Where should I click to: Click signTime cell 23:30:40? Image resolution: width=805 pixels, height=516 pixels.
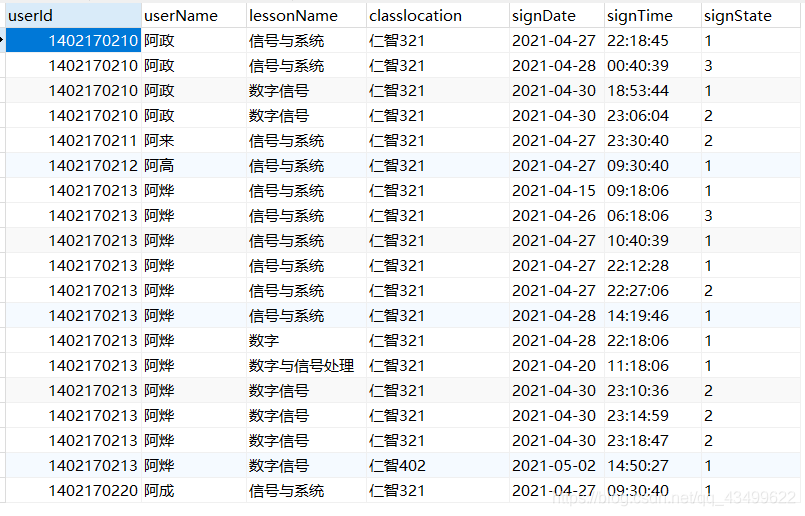click(653, 141)
